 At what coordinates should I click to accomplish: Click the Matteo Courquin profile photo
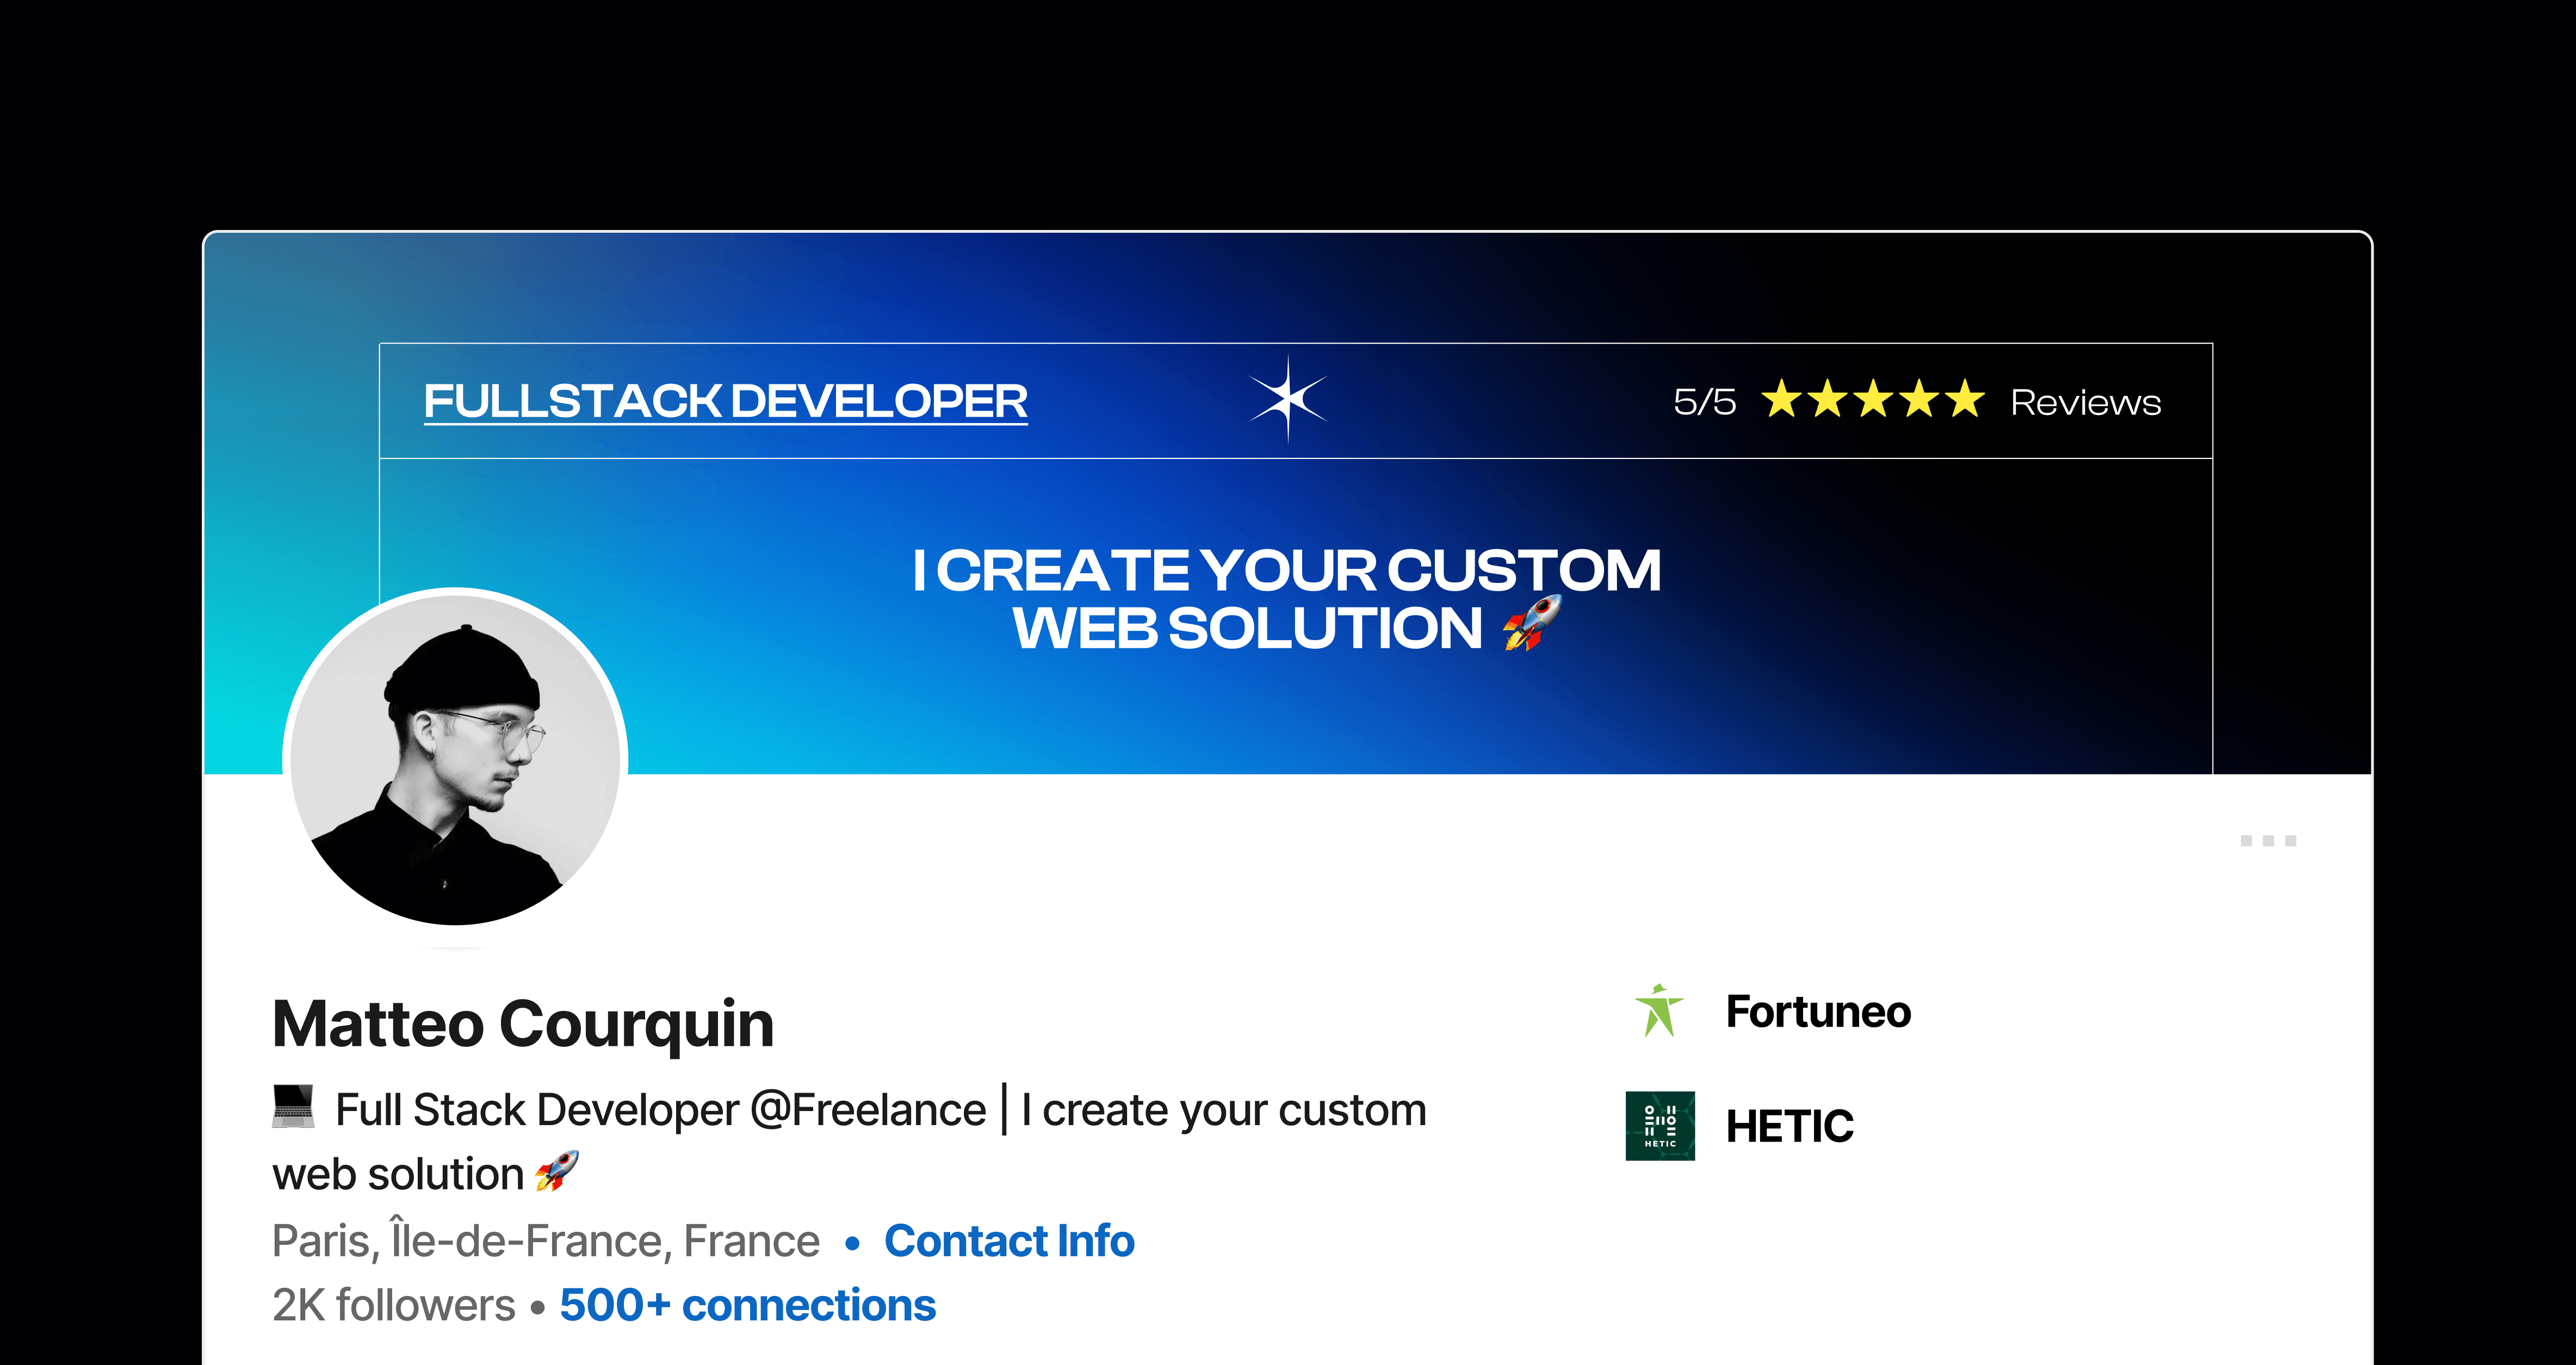pyautogui.click(x=456, y=757)
